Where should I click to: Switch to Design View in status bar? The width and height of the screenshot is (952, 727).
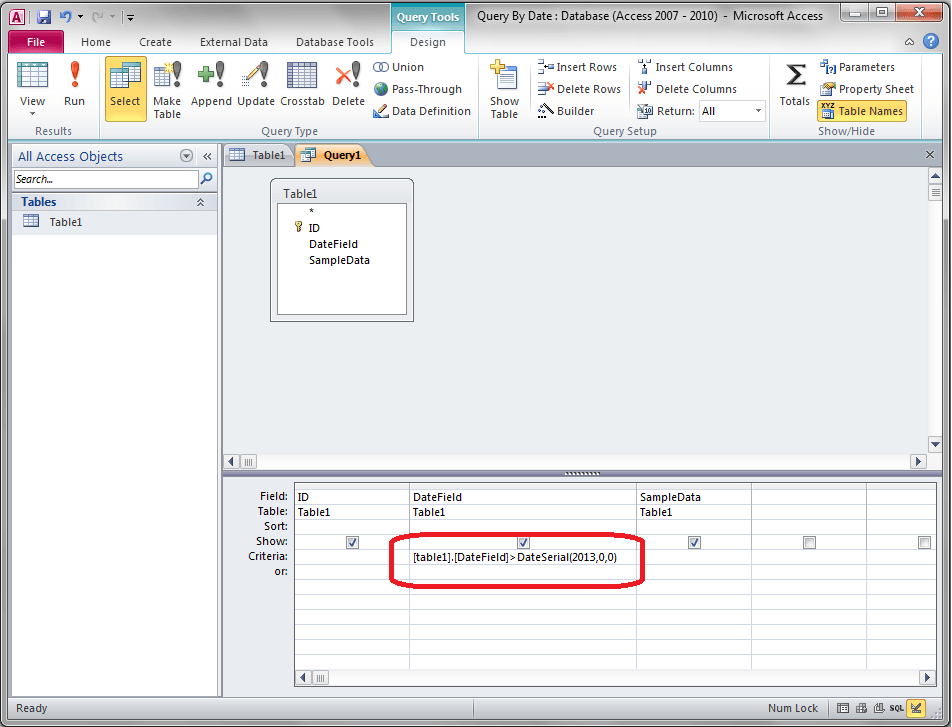(916, 708)
